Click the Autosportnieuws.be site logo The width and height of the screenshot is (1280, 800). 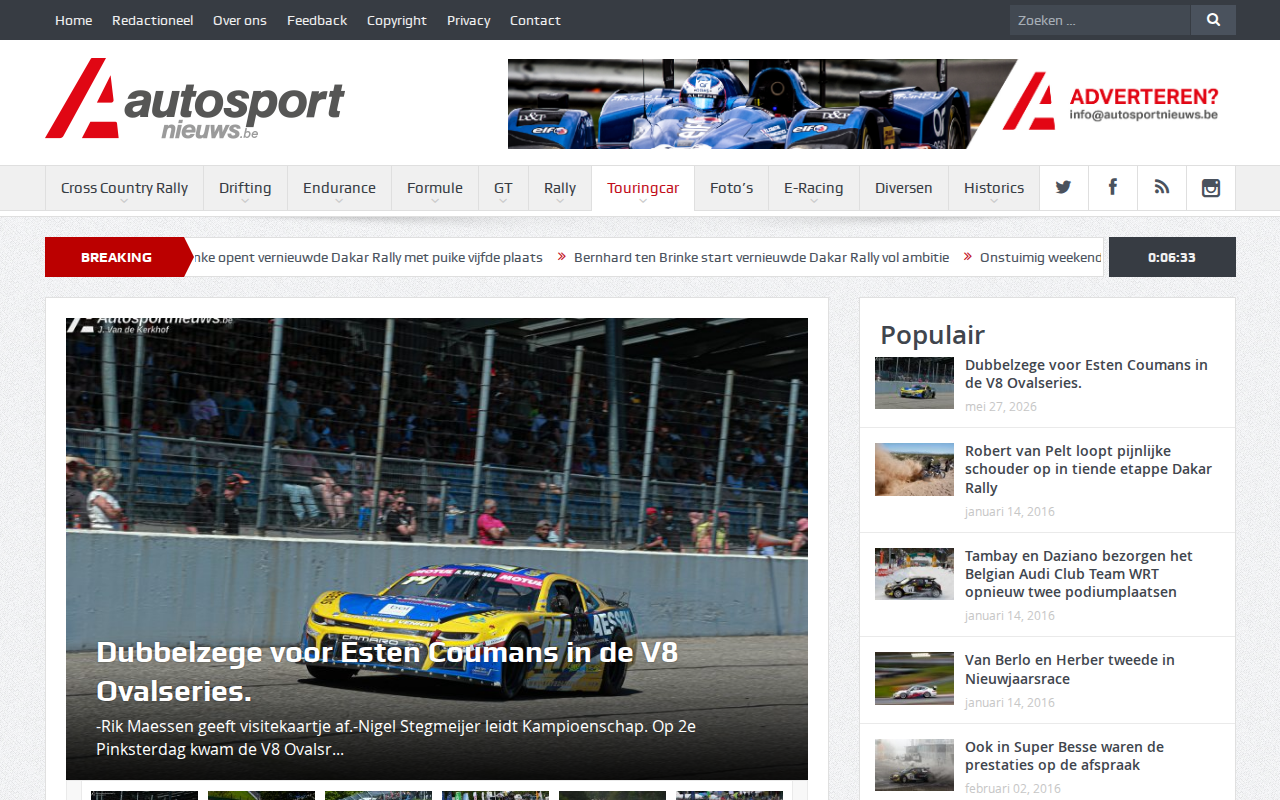195,98
